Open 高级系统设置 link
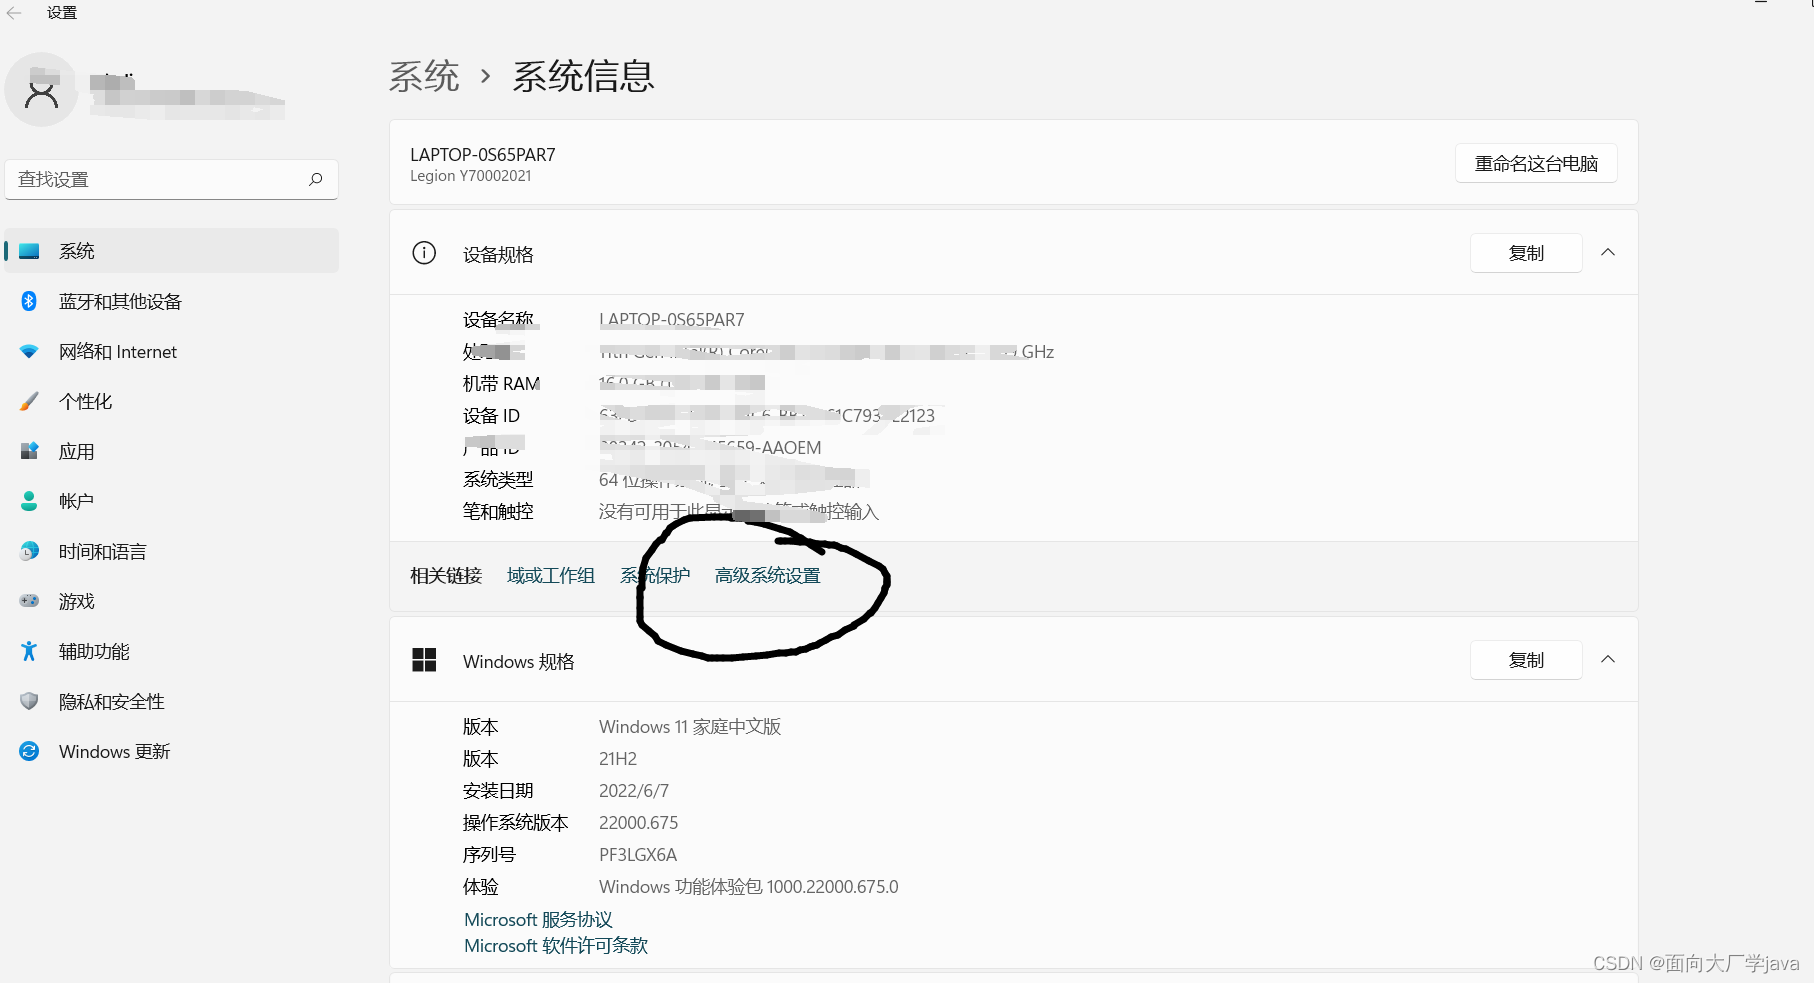This screenshot has width=1814, height=983. click(768, 575)
